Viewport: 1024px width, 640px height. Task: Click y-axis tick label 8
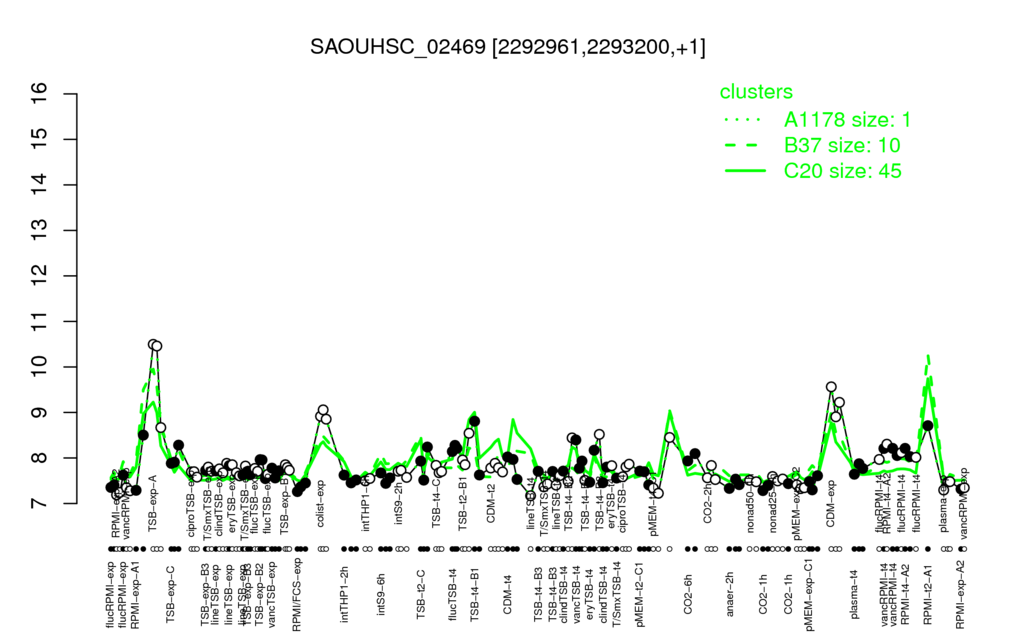(x=39, y=458)
